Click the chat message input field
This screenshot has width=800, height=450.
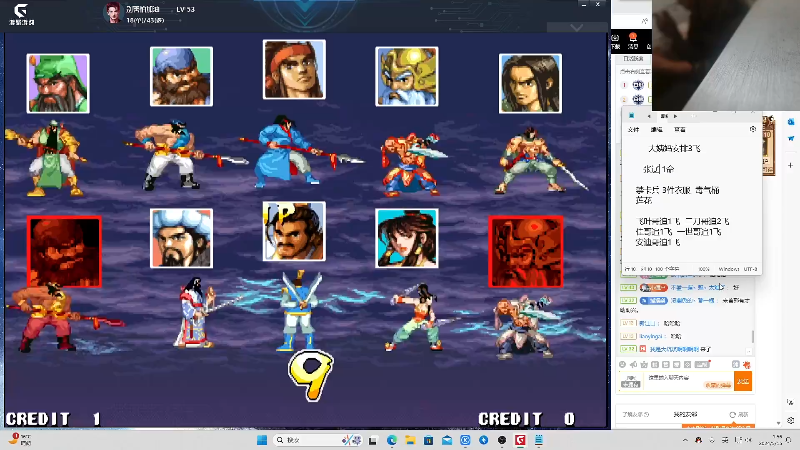[x=688, y=381]
